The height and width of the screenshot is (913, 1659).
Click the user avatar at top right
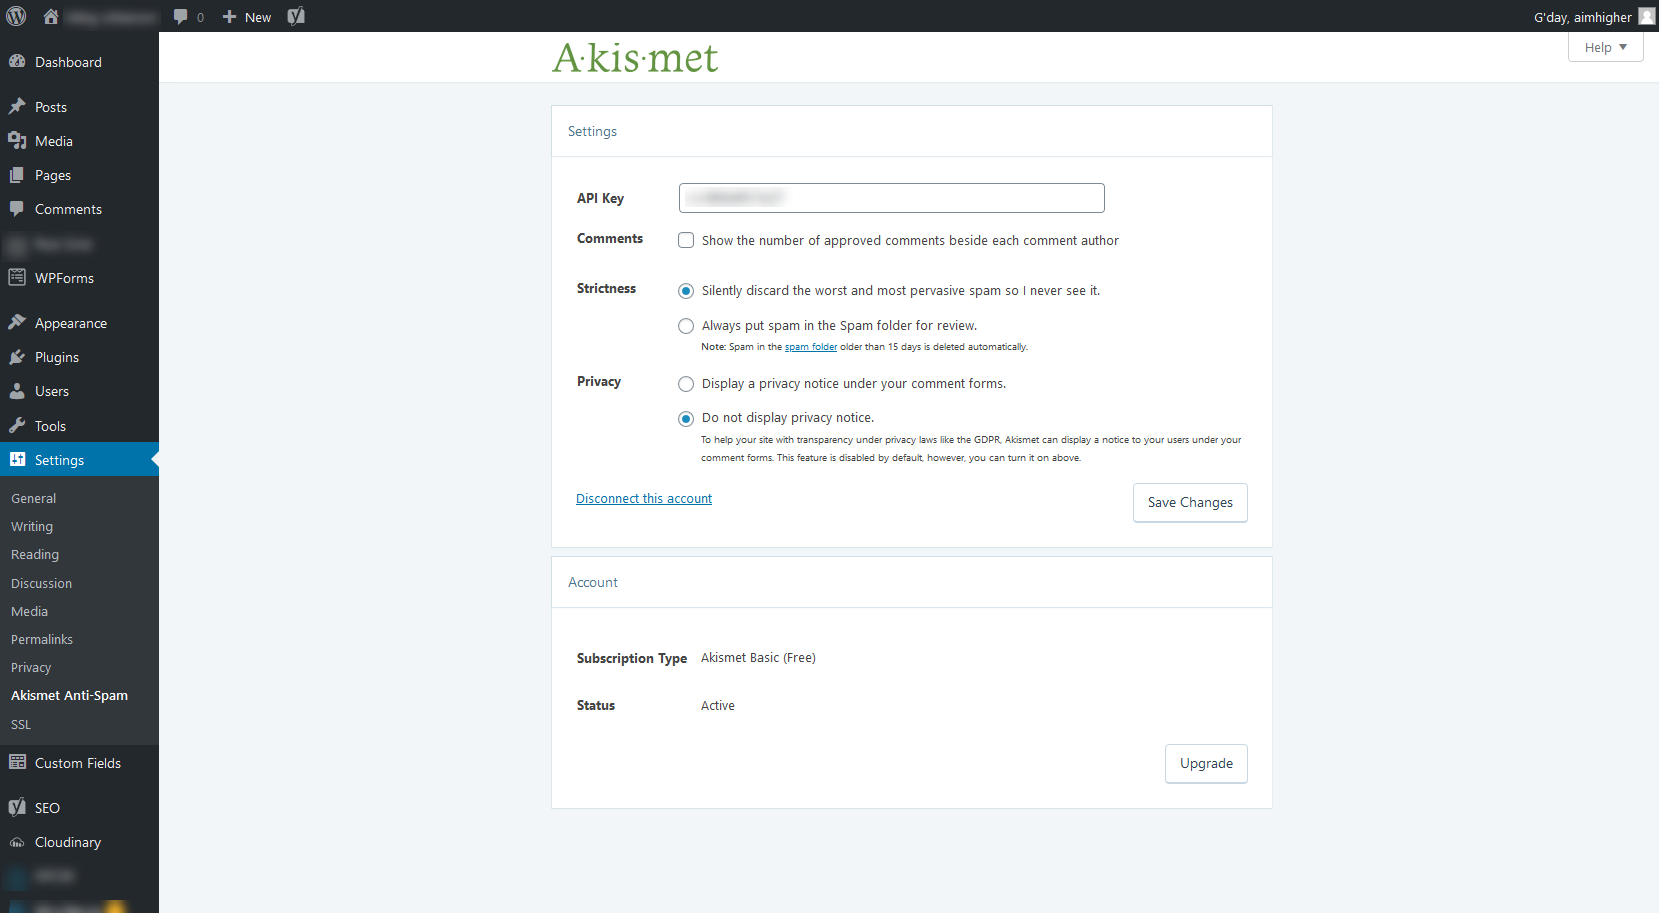1646,16
